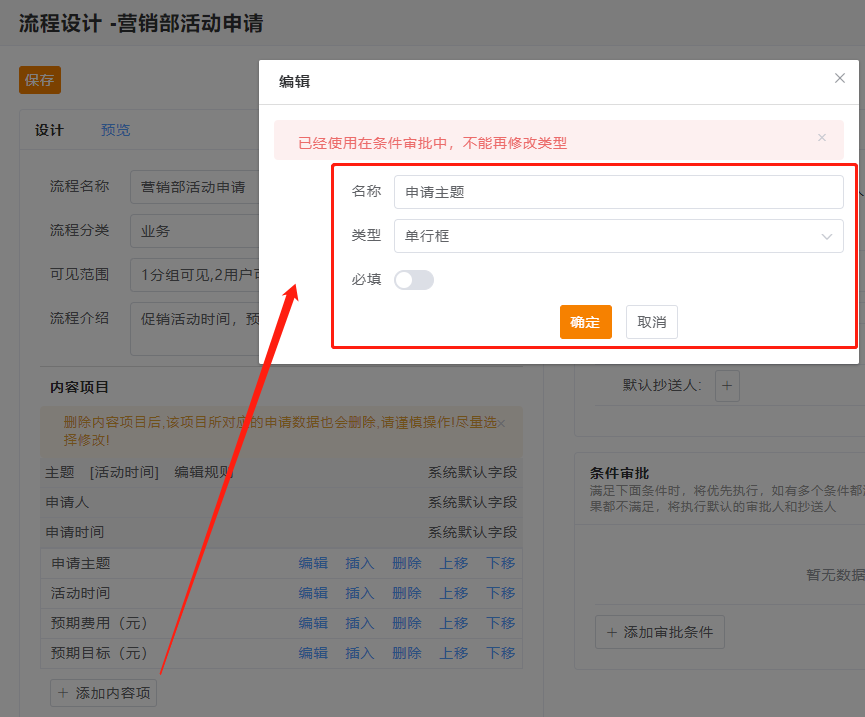
Task: Click 编辑 link for 申请主题 row
Action: pyautogui.click(x=313, y=563)
